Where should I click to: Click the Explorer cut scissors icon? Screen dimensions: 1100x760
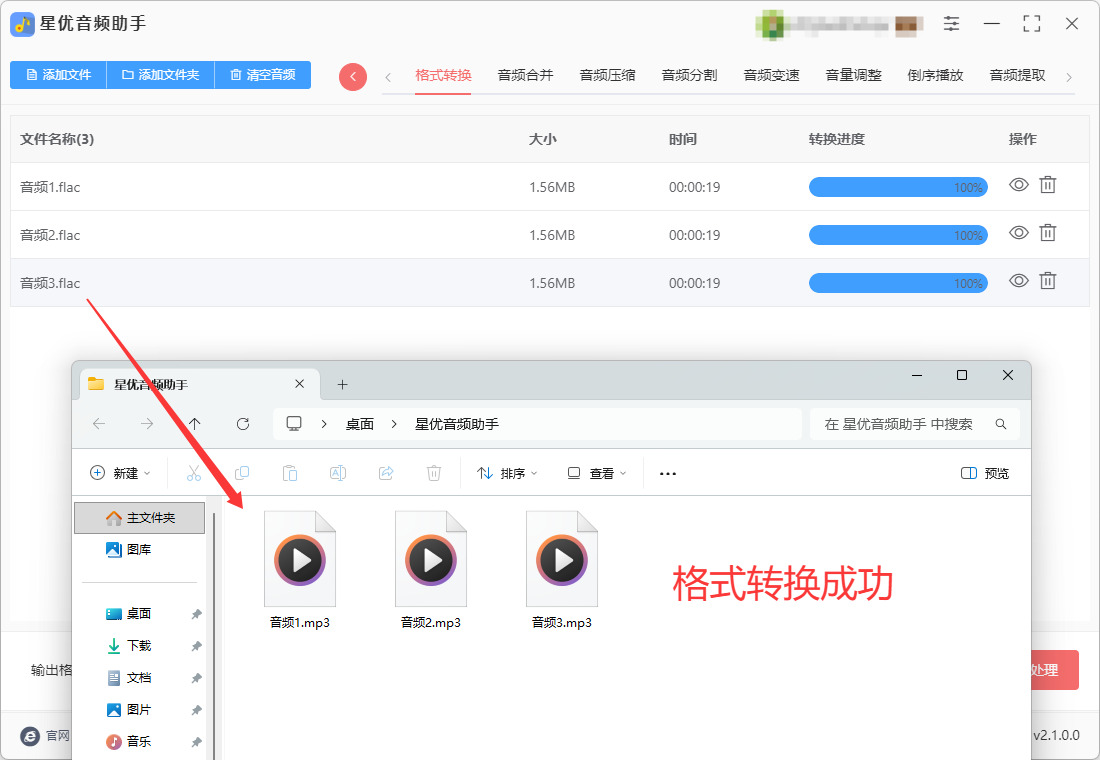(194, 474)
